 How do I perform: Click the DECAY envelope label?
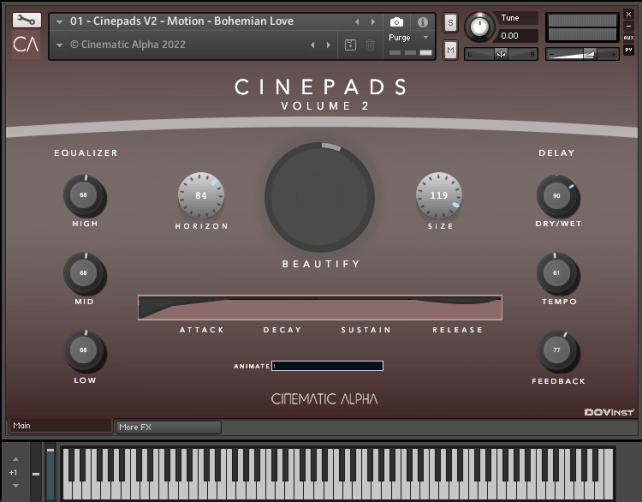point(283,330)
